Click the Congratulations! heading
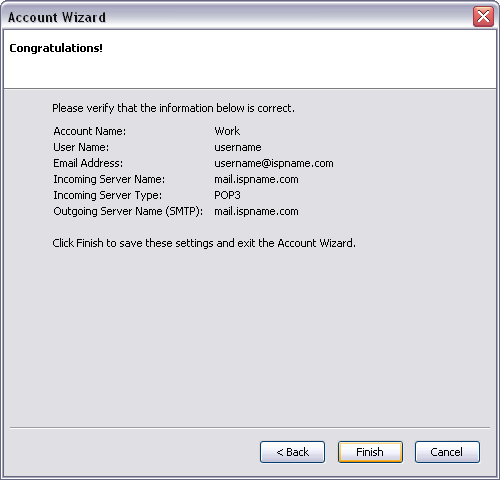 (56, 48)
